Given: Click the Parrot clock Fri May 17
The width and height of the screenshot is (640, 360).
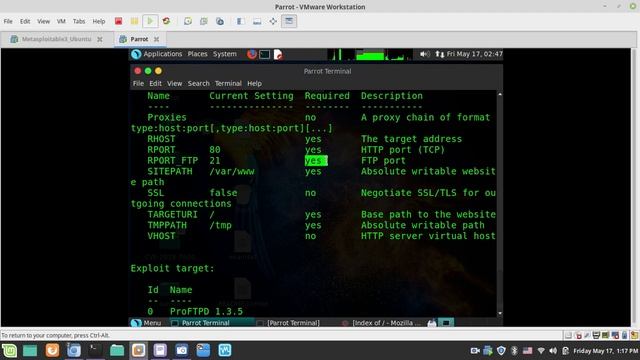Looking at the screenshot, I should (475, 54).
